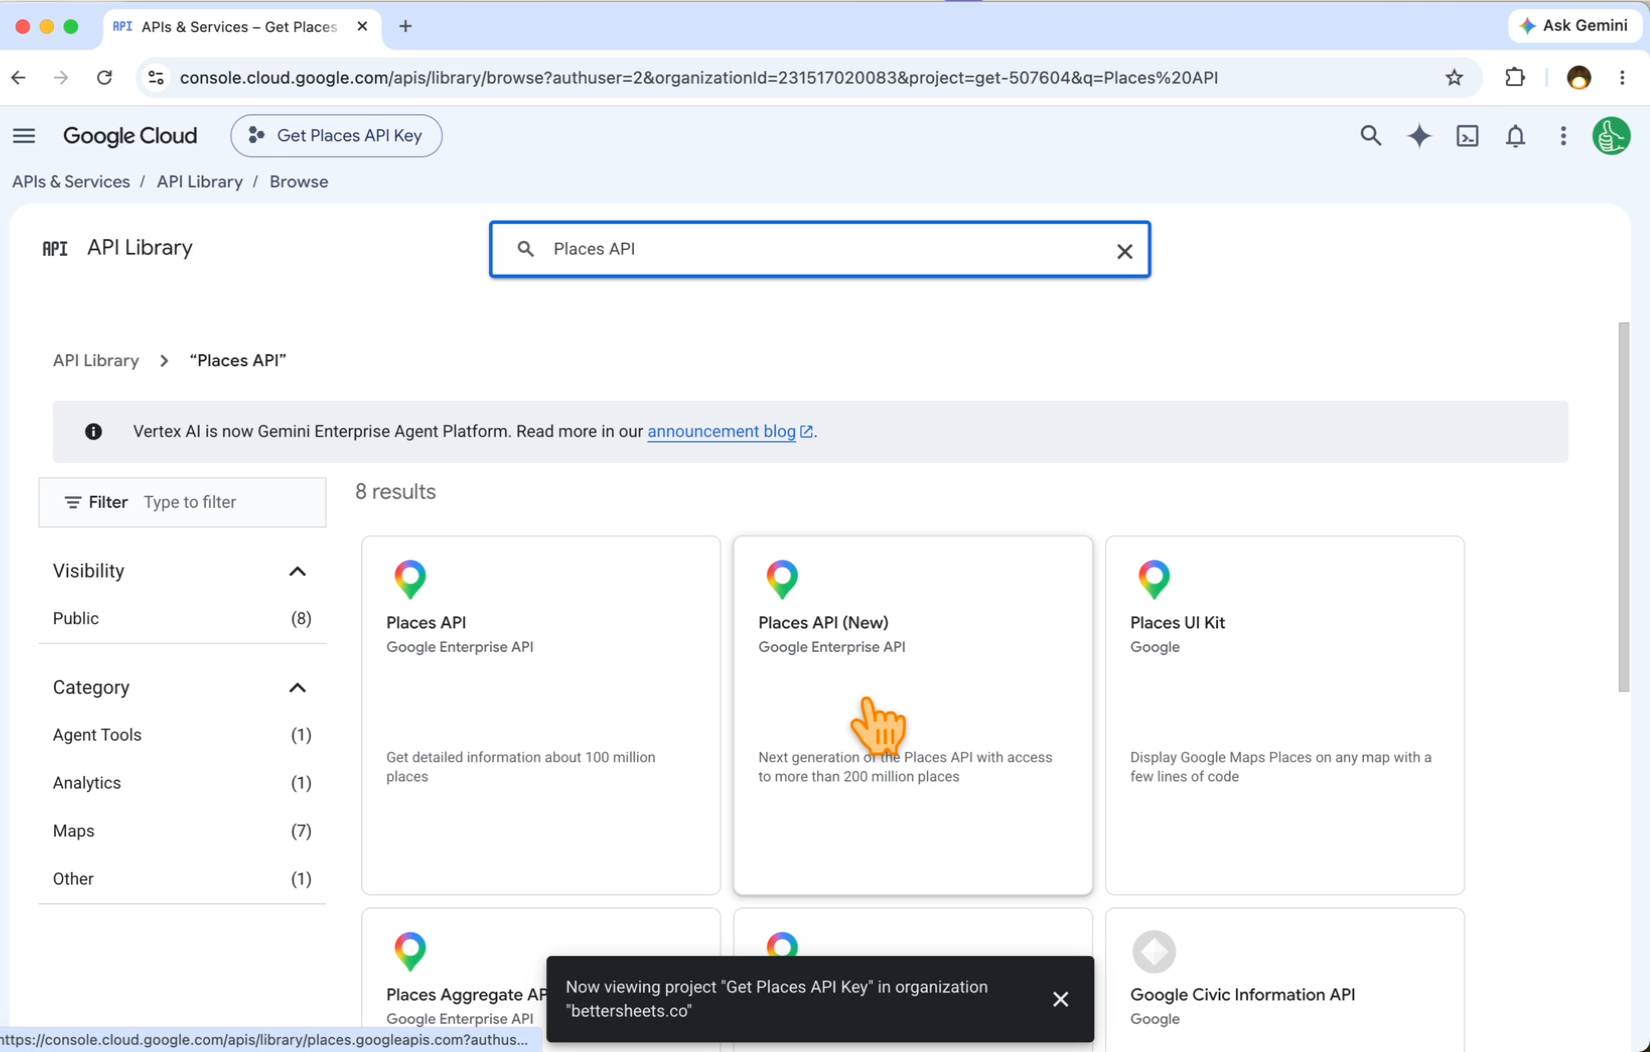The height and width of the screenshot is (1052, 1650).
Task: Open the Places API (New) card
Action: 913,715
